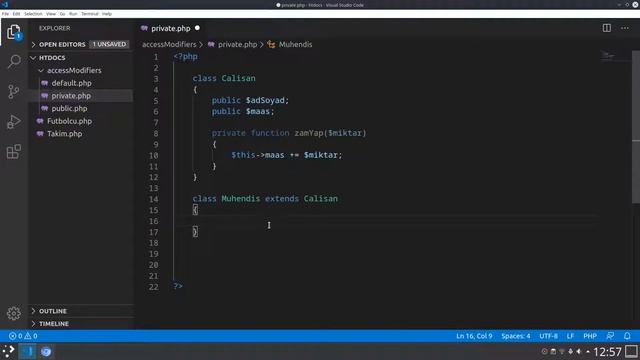Change the UTF-8 file encoding
Screen dimensions: 640x360
click(x=548, y=336)
